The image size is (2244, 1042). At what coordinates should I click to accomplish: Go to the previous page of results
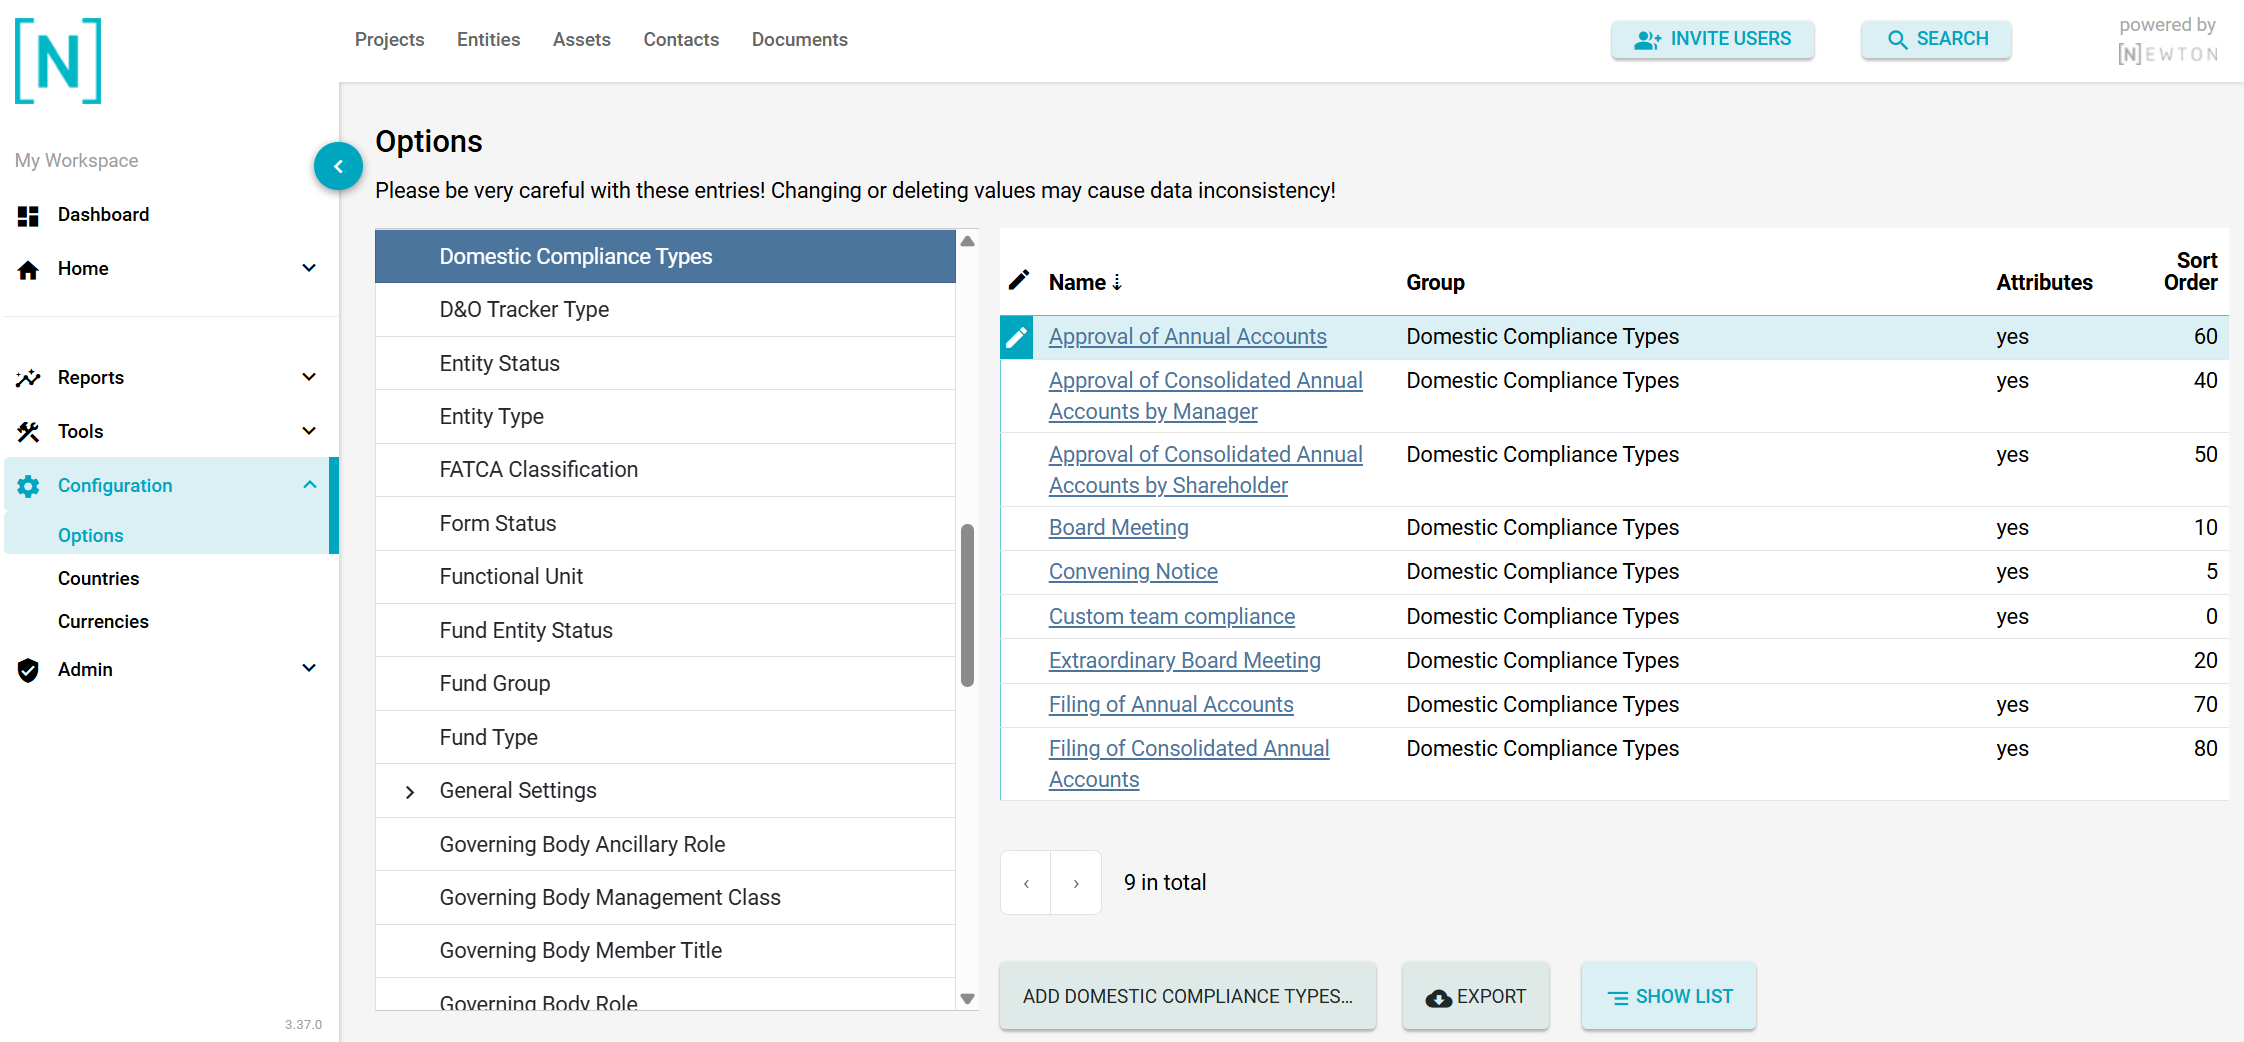(x=1026, y=883)
